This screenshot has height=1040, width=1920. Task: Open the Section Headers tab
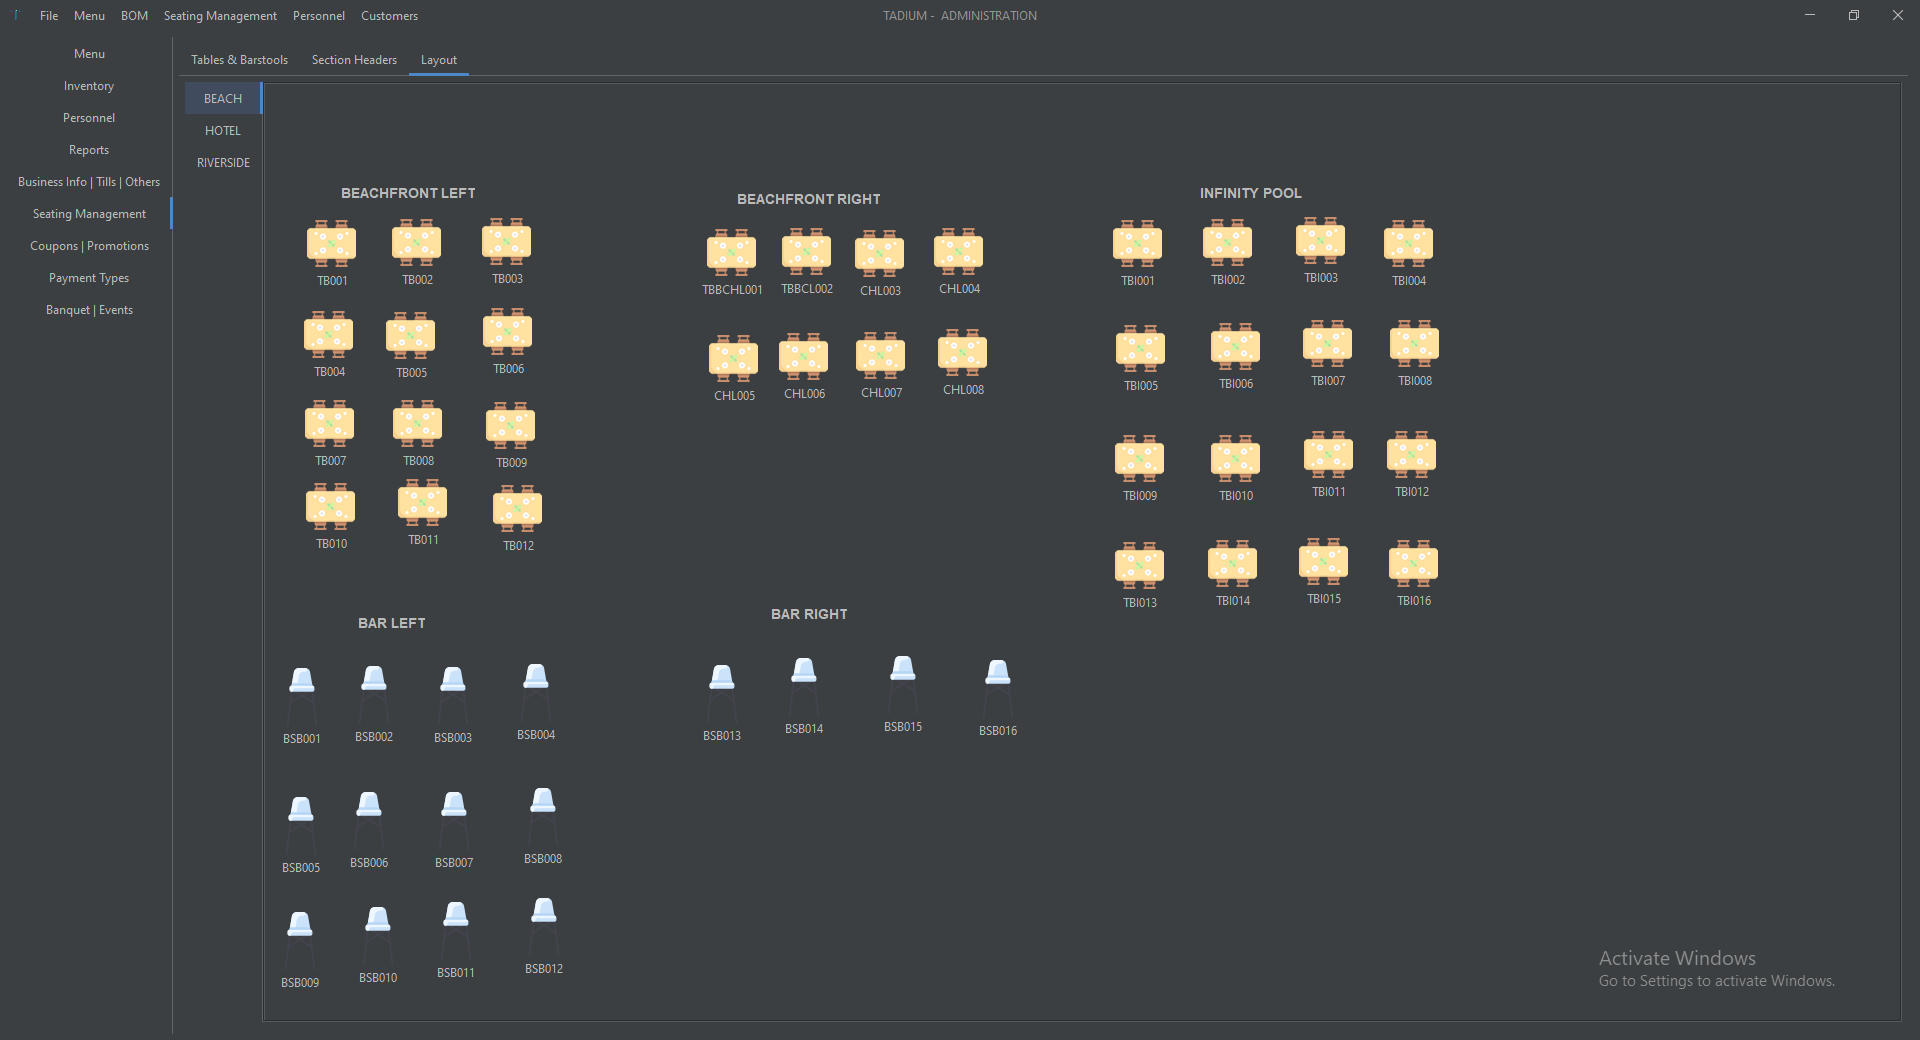coord(354,60)
